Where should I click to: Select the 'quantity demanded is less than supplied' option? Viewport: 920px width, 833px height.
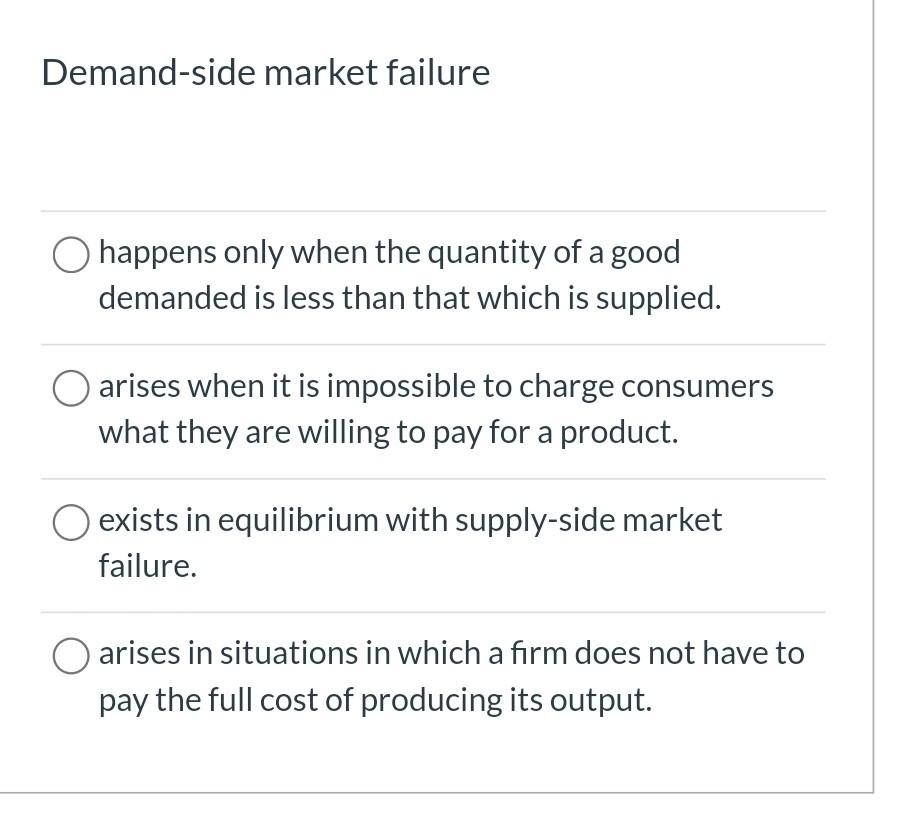[70, 255]
